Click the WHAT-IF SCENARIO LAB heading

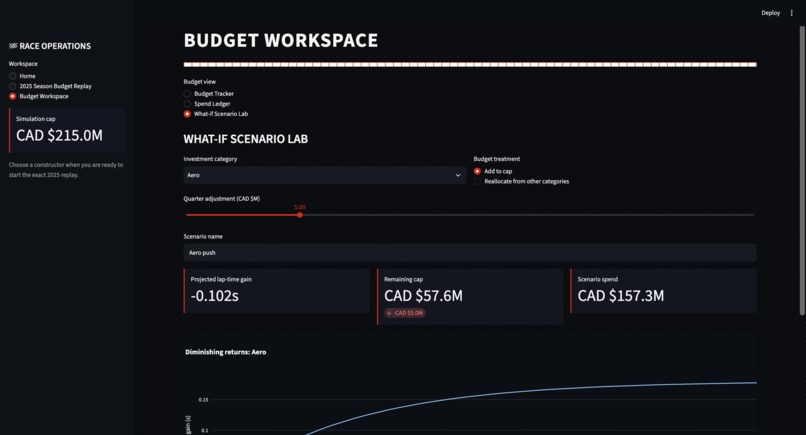[x=246, y=139]
